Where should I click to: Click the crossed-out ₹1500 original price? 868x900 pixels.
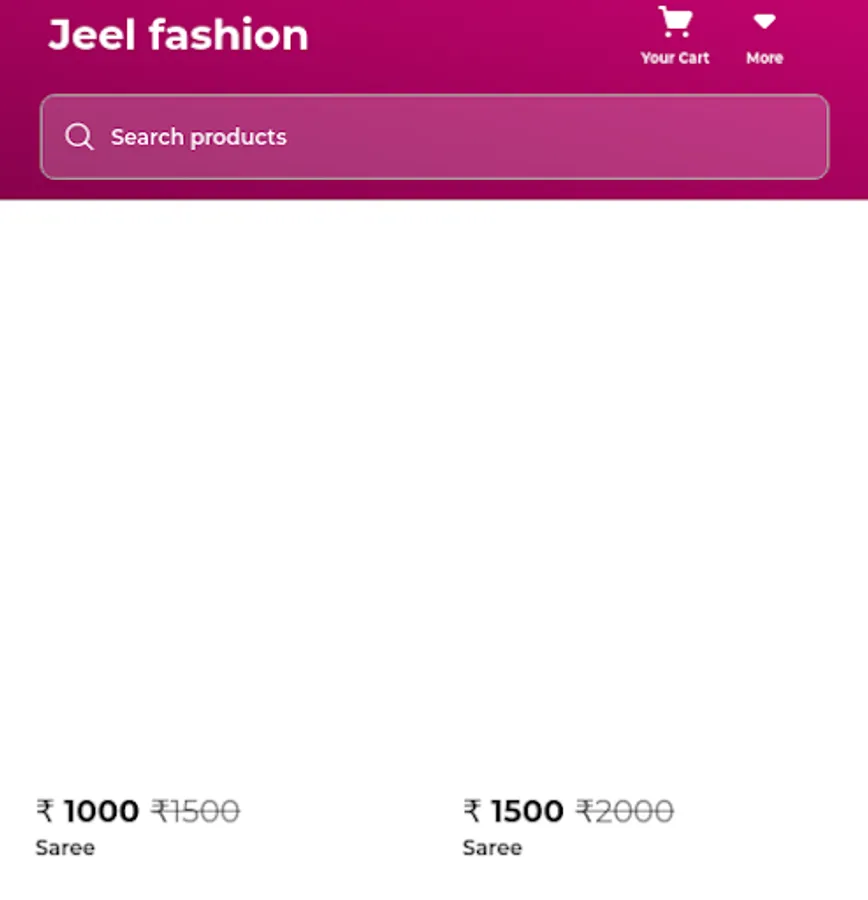(x=195, y=812)
